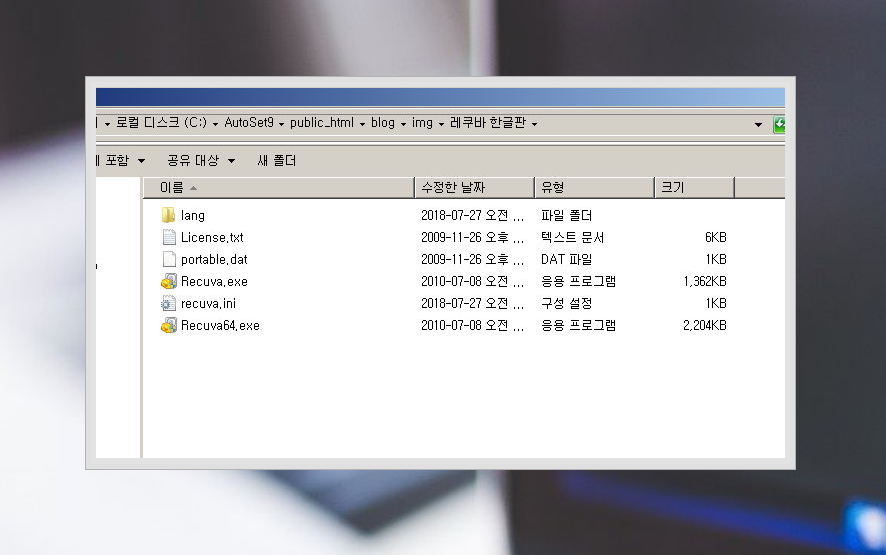The image size is (886, 555).
Task: Navigate to public_html breadcrumb
Action: pos(322,123)
